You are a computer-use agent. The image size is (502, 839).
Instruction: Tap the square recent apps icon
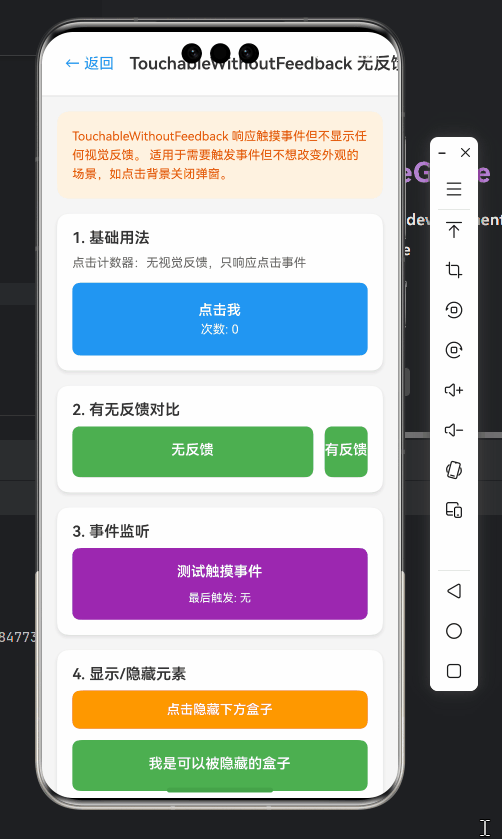(454, 671)
